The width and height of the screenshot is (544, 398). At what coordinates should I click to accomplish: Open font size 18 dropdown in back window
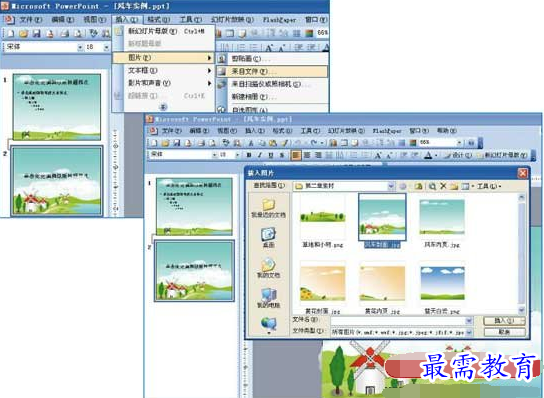pos(106,47)
